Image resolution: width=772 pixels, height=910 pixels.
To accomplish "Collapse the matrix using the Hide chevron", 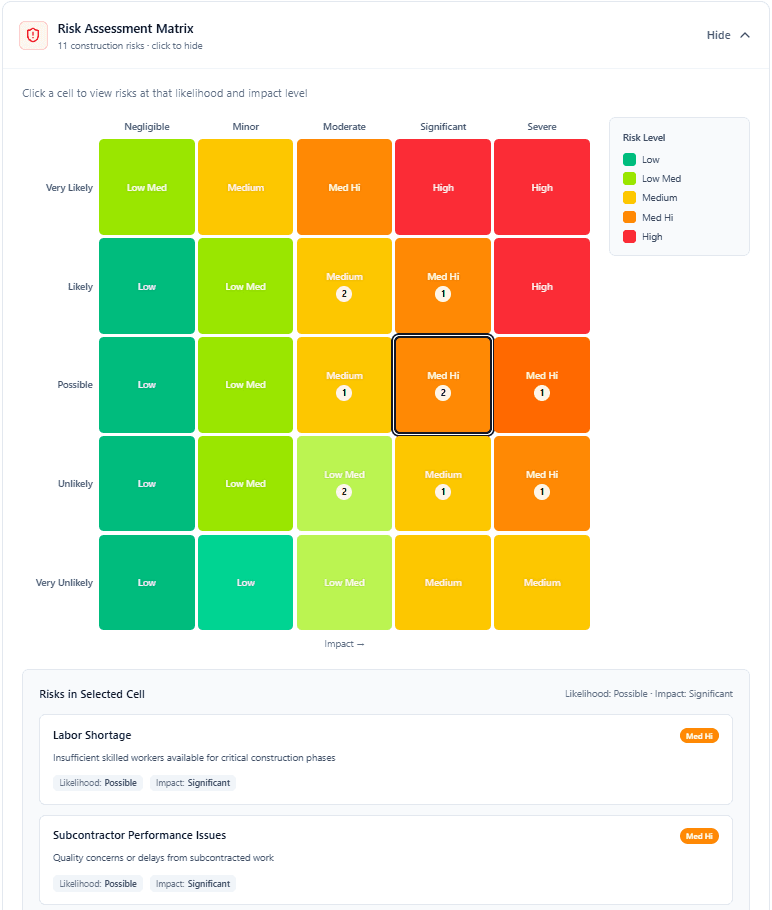I will click(745, 34).
